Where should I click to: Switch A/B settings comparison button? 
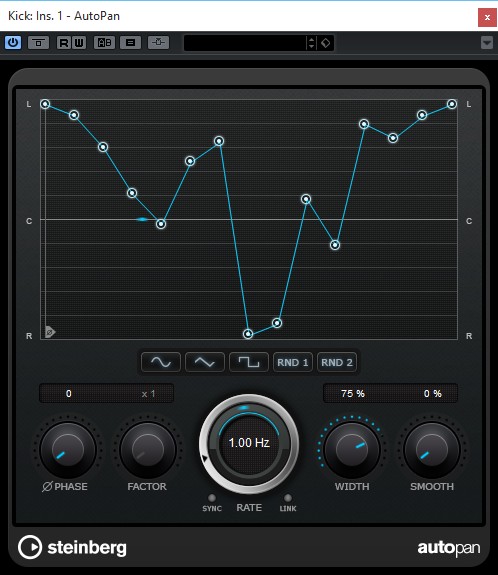click(x=104, y=43)
